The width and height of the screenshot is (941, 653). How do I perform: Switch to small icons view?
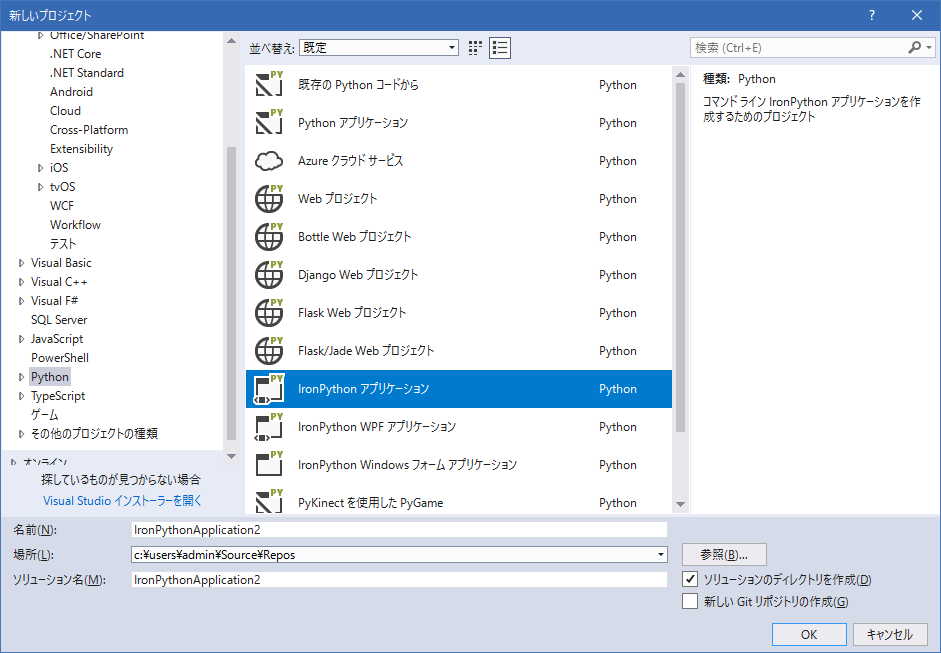[475, 48]
